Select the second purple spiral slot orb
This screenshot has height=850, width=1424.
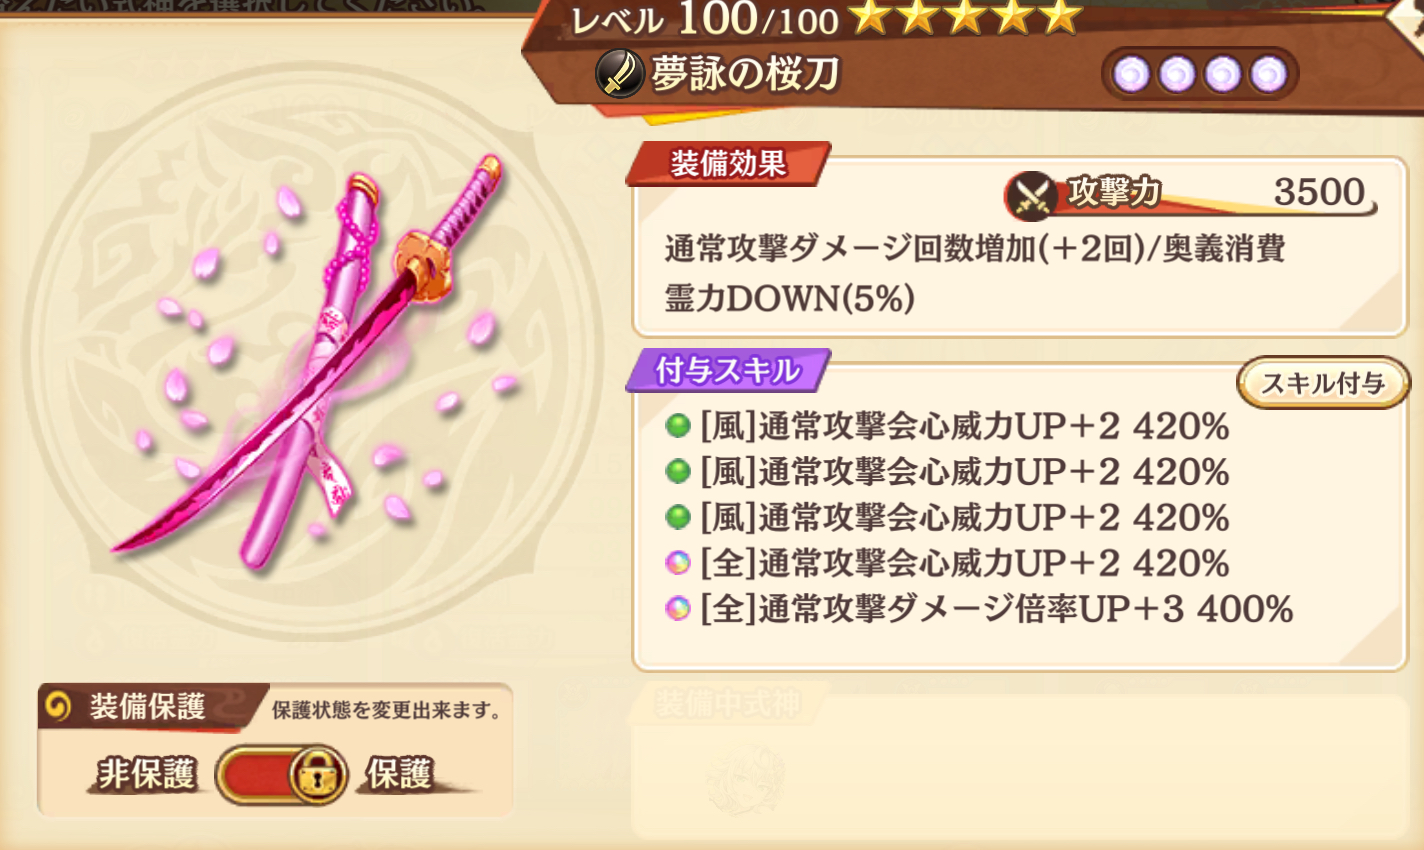coord(1177,74)
